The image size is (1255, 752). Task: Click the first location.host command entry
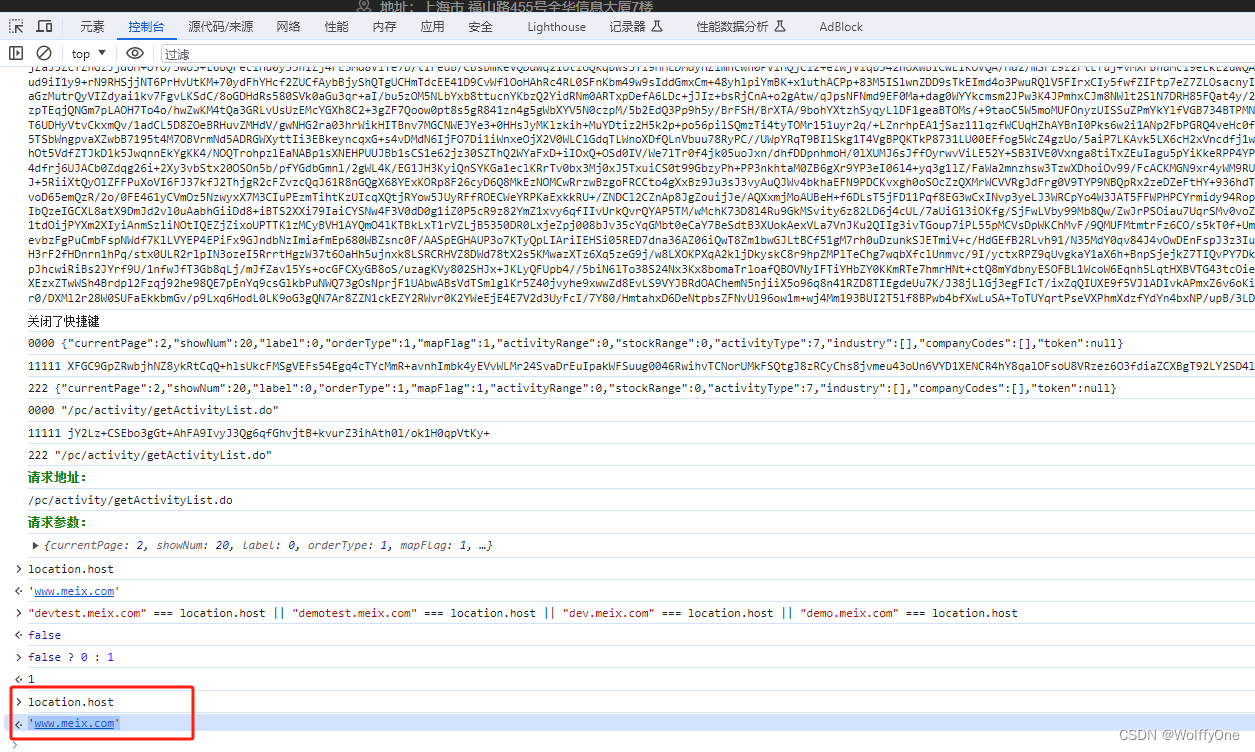click(71, 569)
